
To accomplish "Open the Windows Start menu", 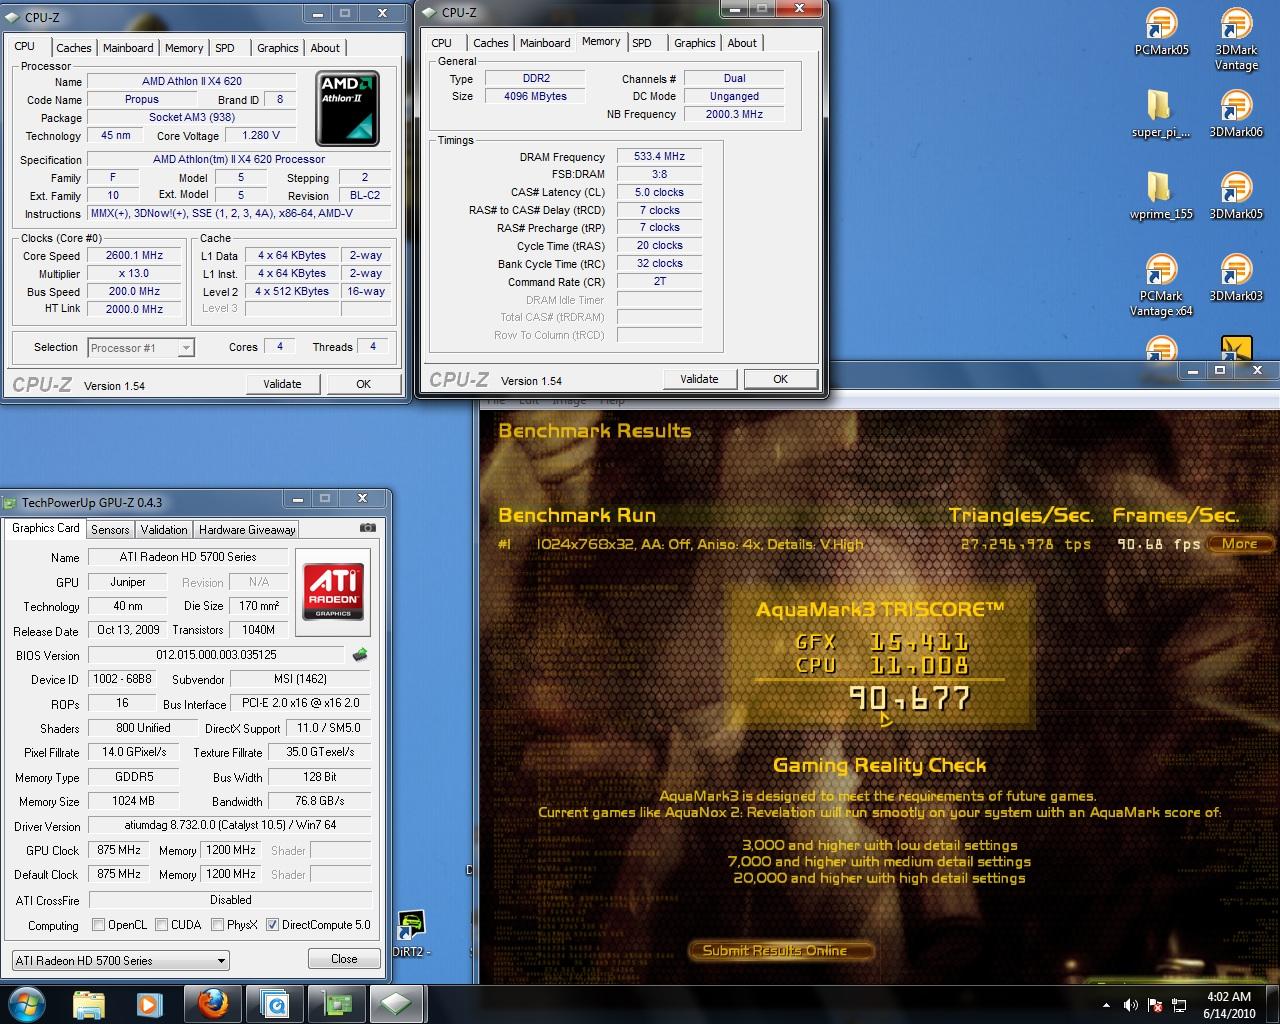I will coord(27,1003).
